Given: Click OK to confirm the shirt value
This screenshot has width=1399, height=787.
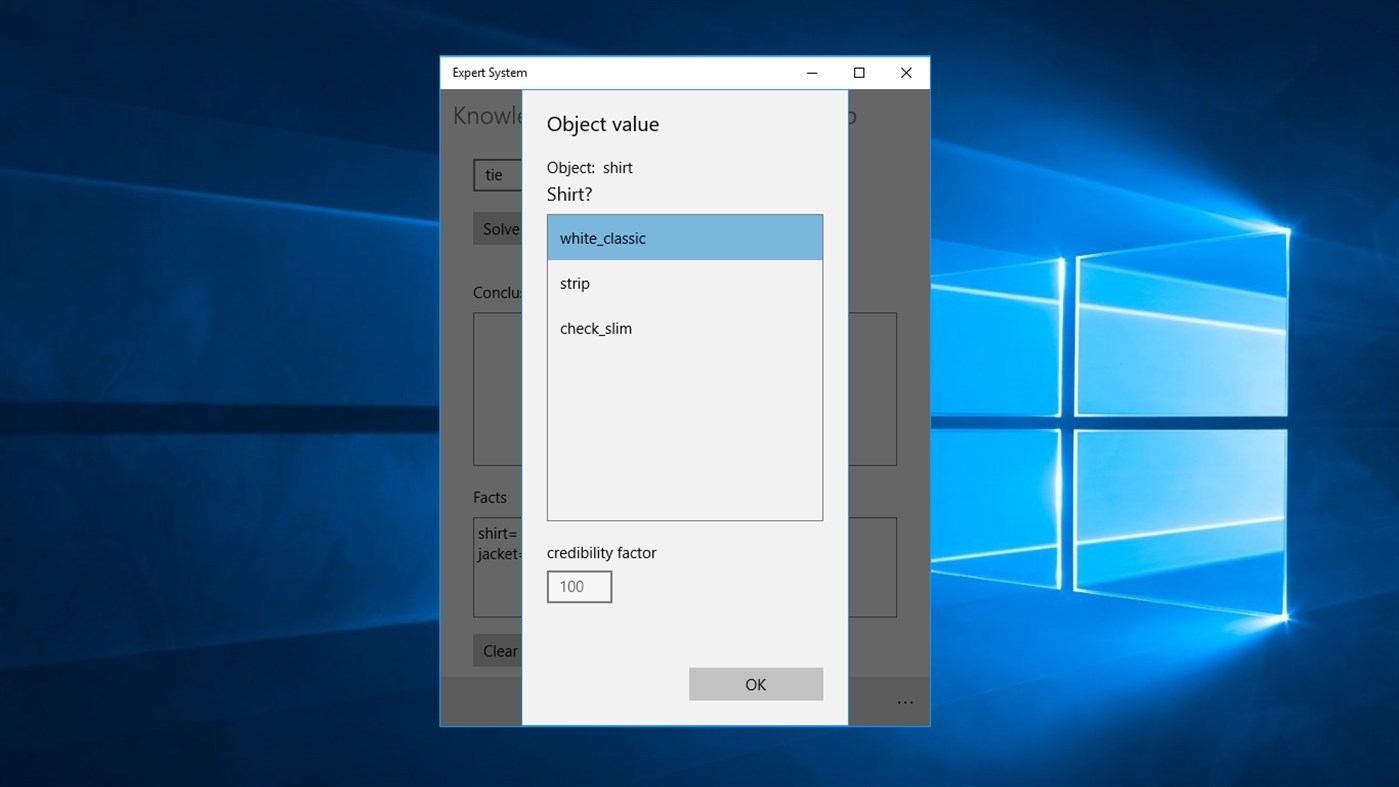Looking at the screenshot, I should click(x=755, y=684).
